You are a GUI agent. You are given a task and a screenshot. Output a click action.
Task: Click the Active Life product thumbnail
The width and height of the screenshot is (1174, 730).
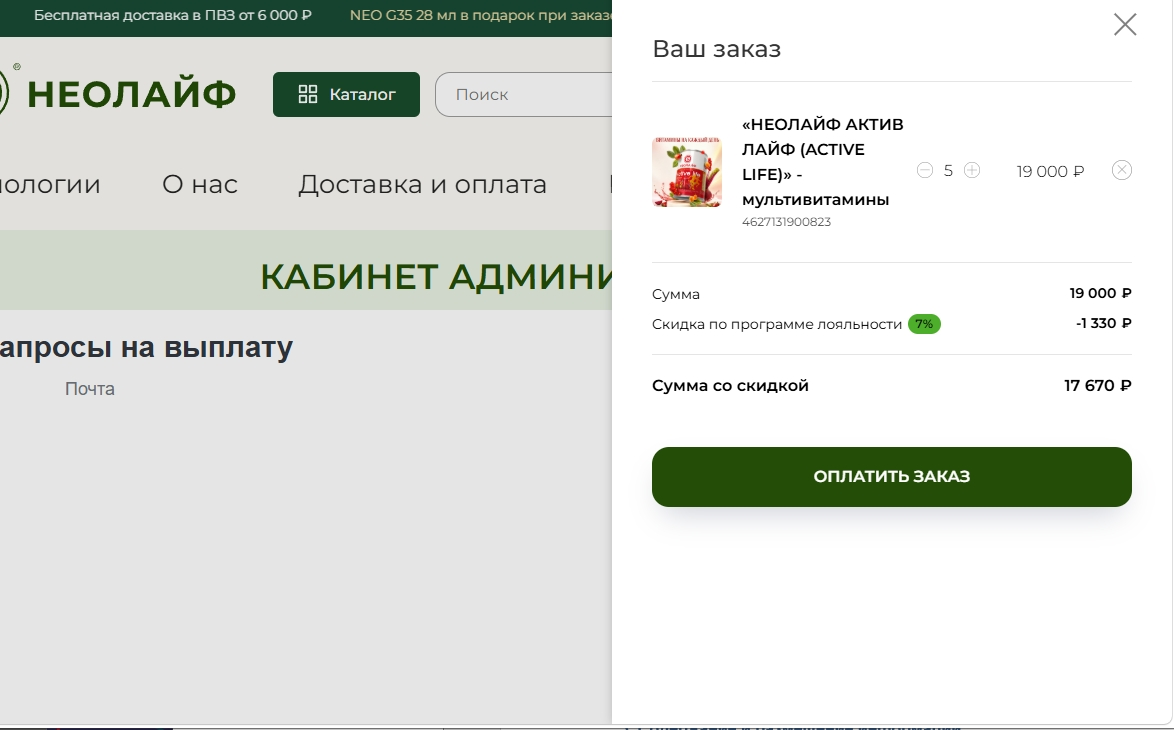687,172
